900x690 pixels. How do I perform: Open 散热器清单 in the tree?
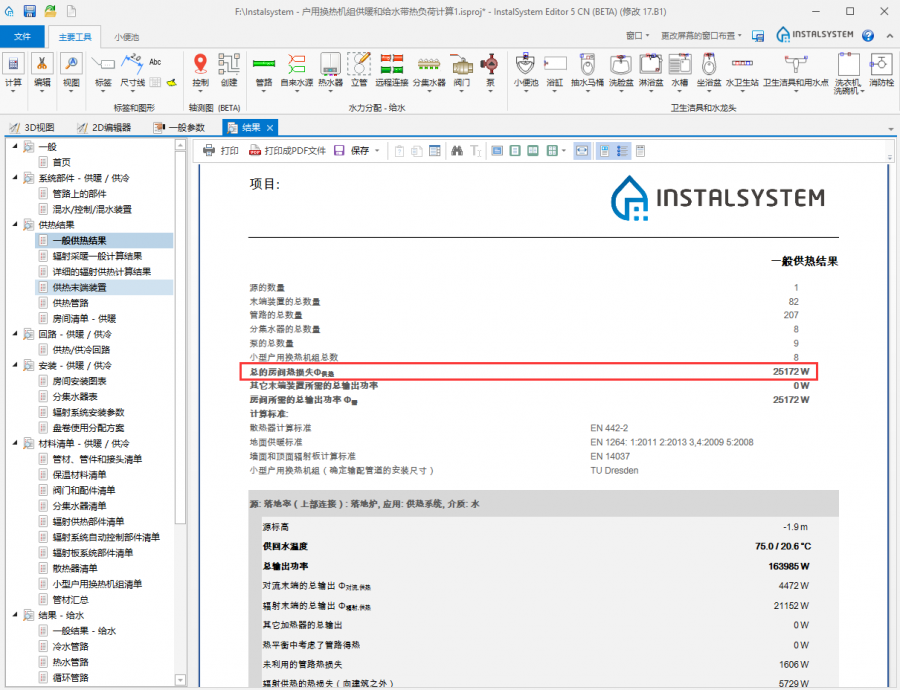(x=77, y=568)
